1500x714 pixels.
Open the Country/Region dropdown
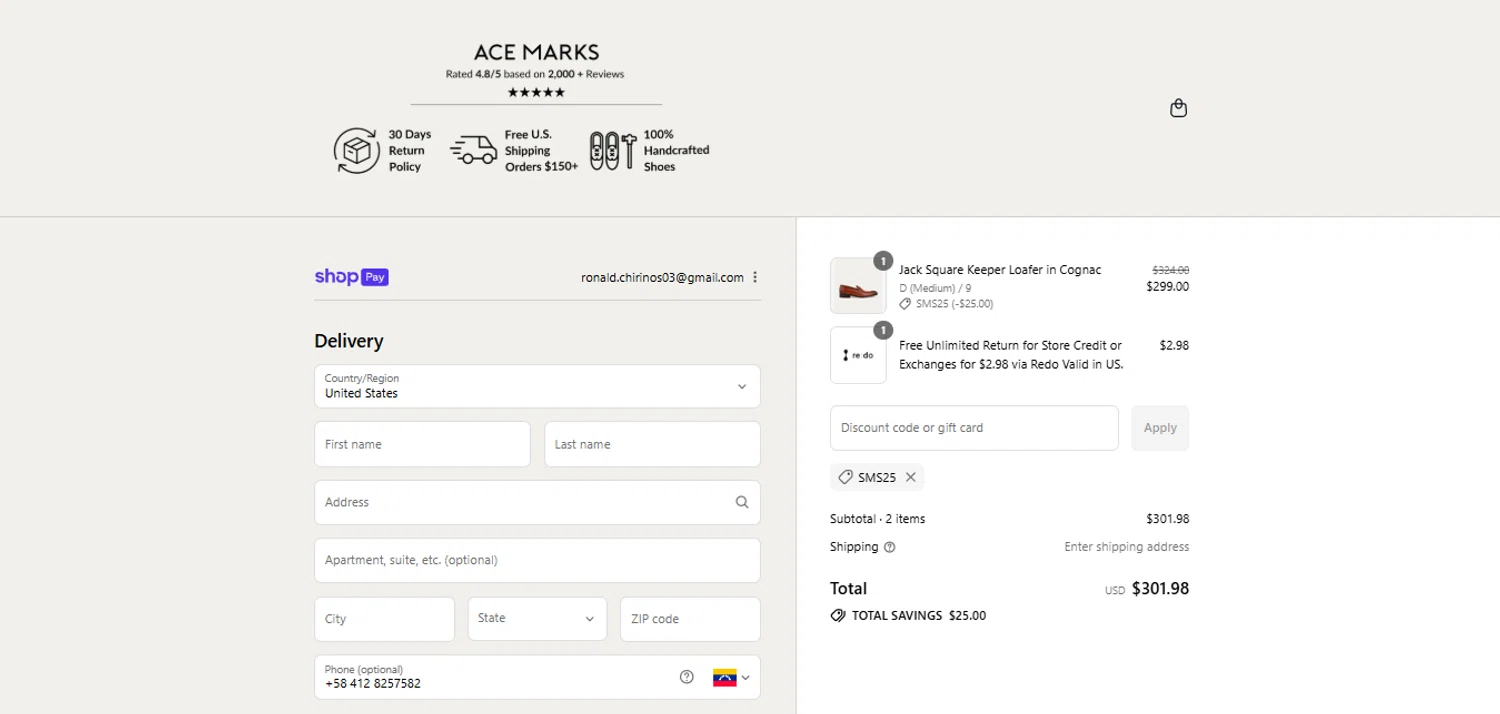click(x=537, y=386)
